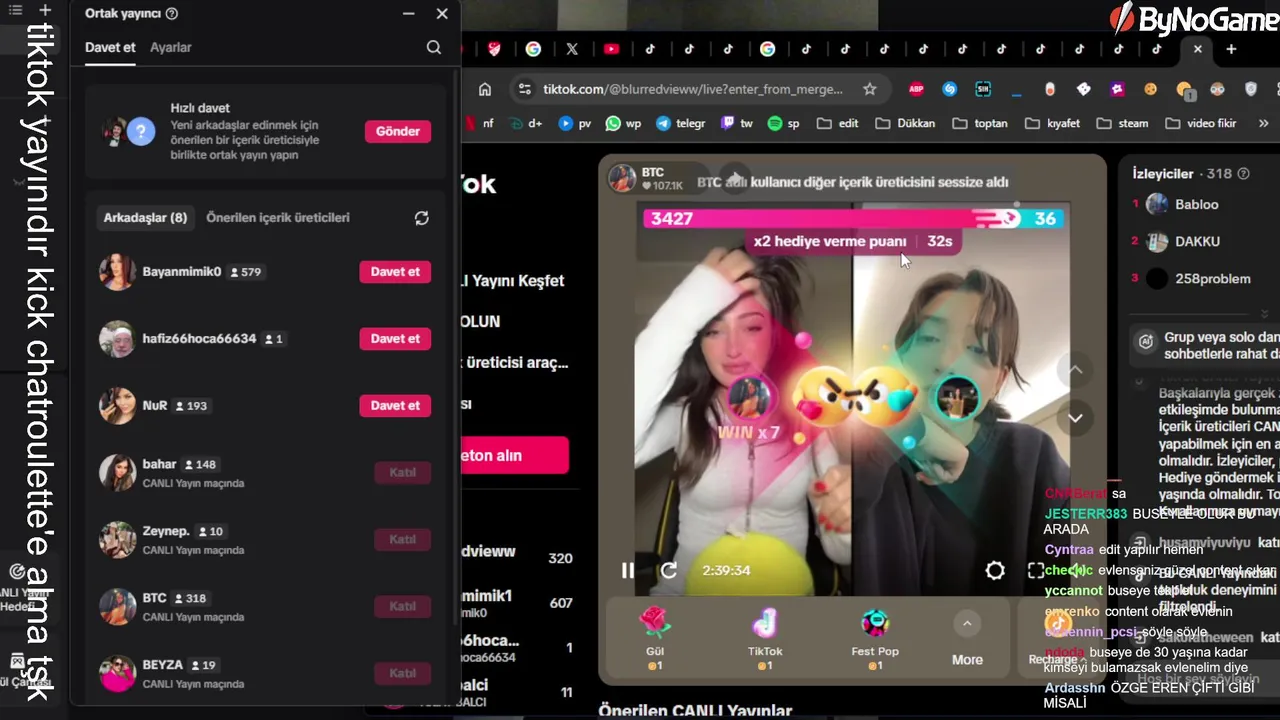Click Katıl button next to BTC

click(x=402, y=607)
